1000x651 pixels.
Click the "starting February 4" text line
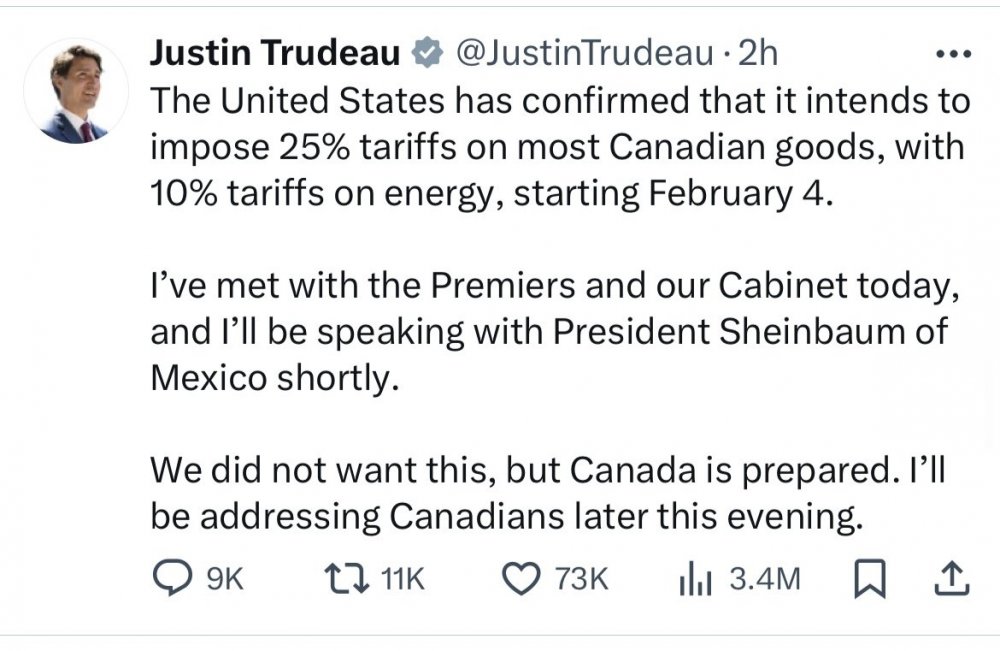point(672,193)
